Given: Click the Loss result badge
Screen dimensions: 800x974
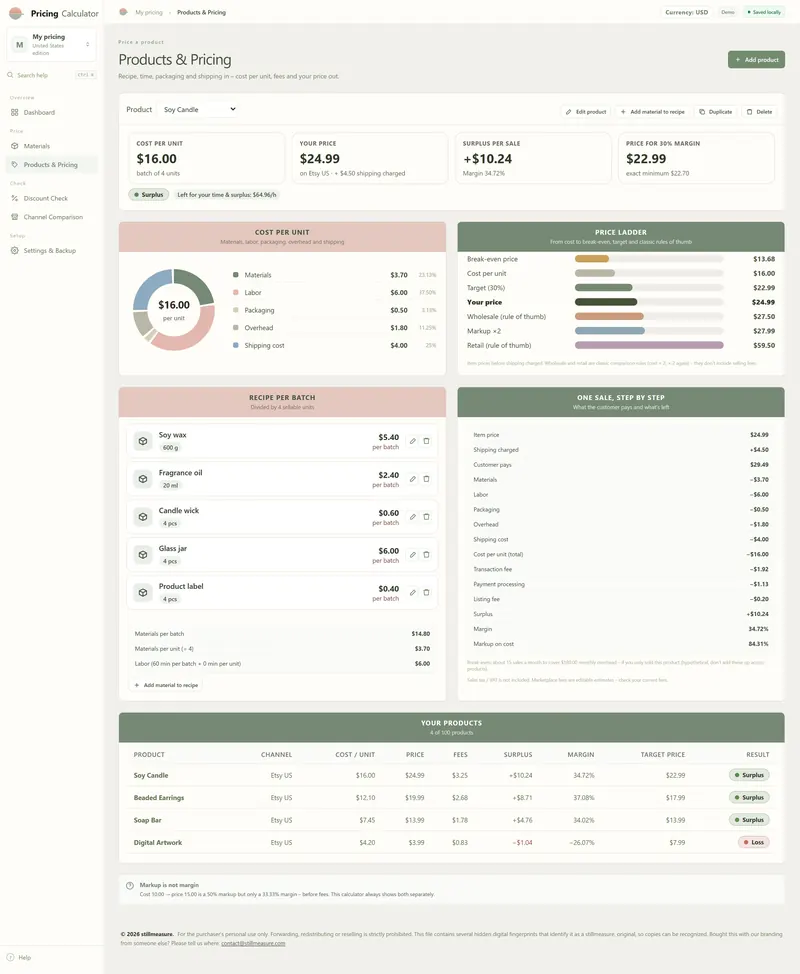Looking at the screenshot, I should click(x=753, y=842).
